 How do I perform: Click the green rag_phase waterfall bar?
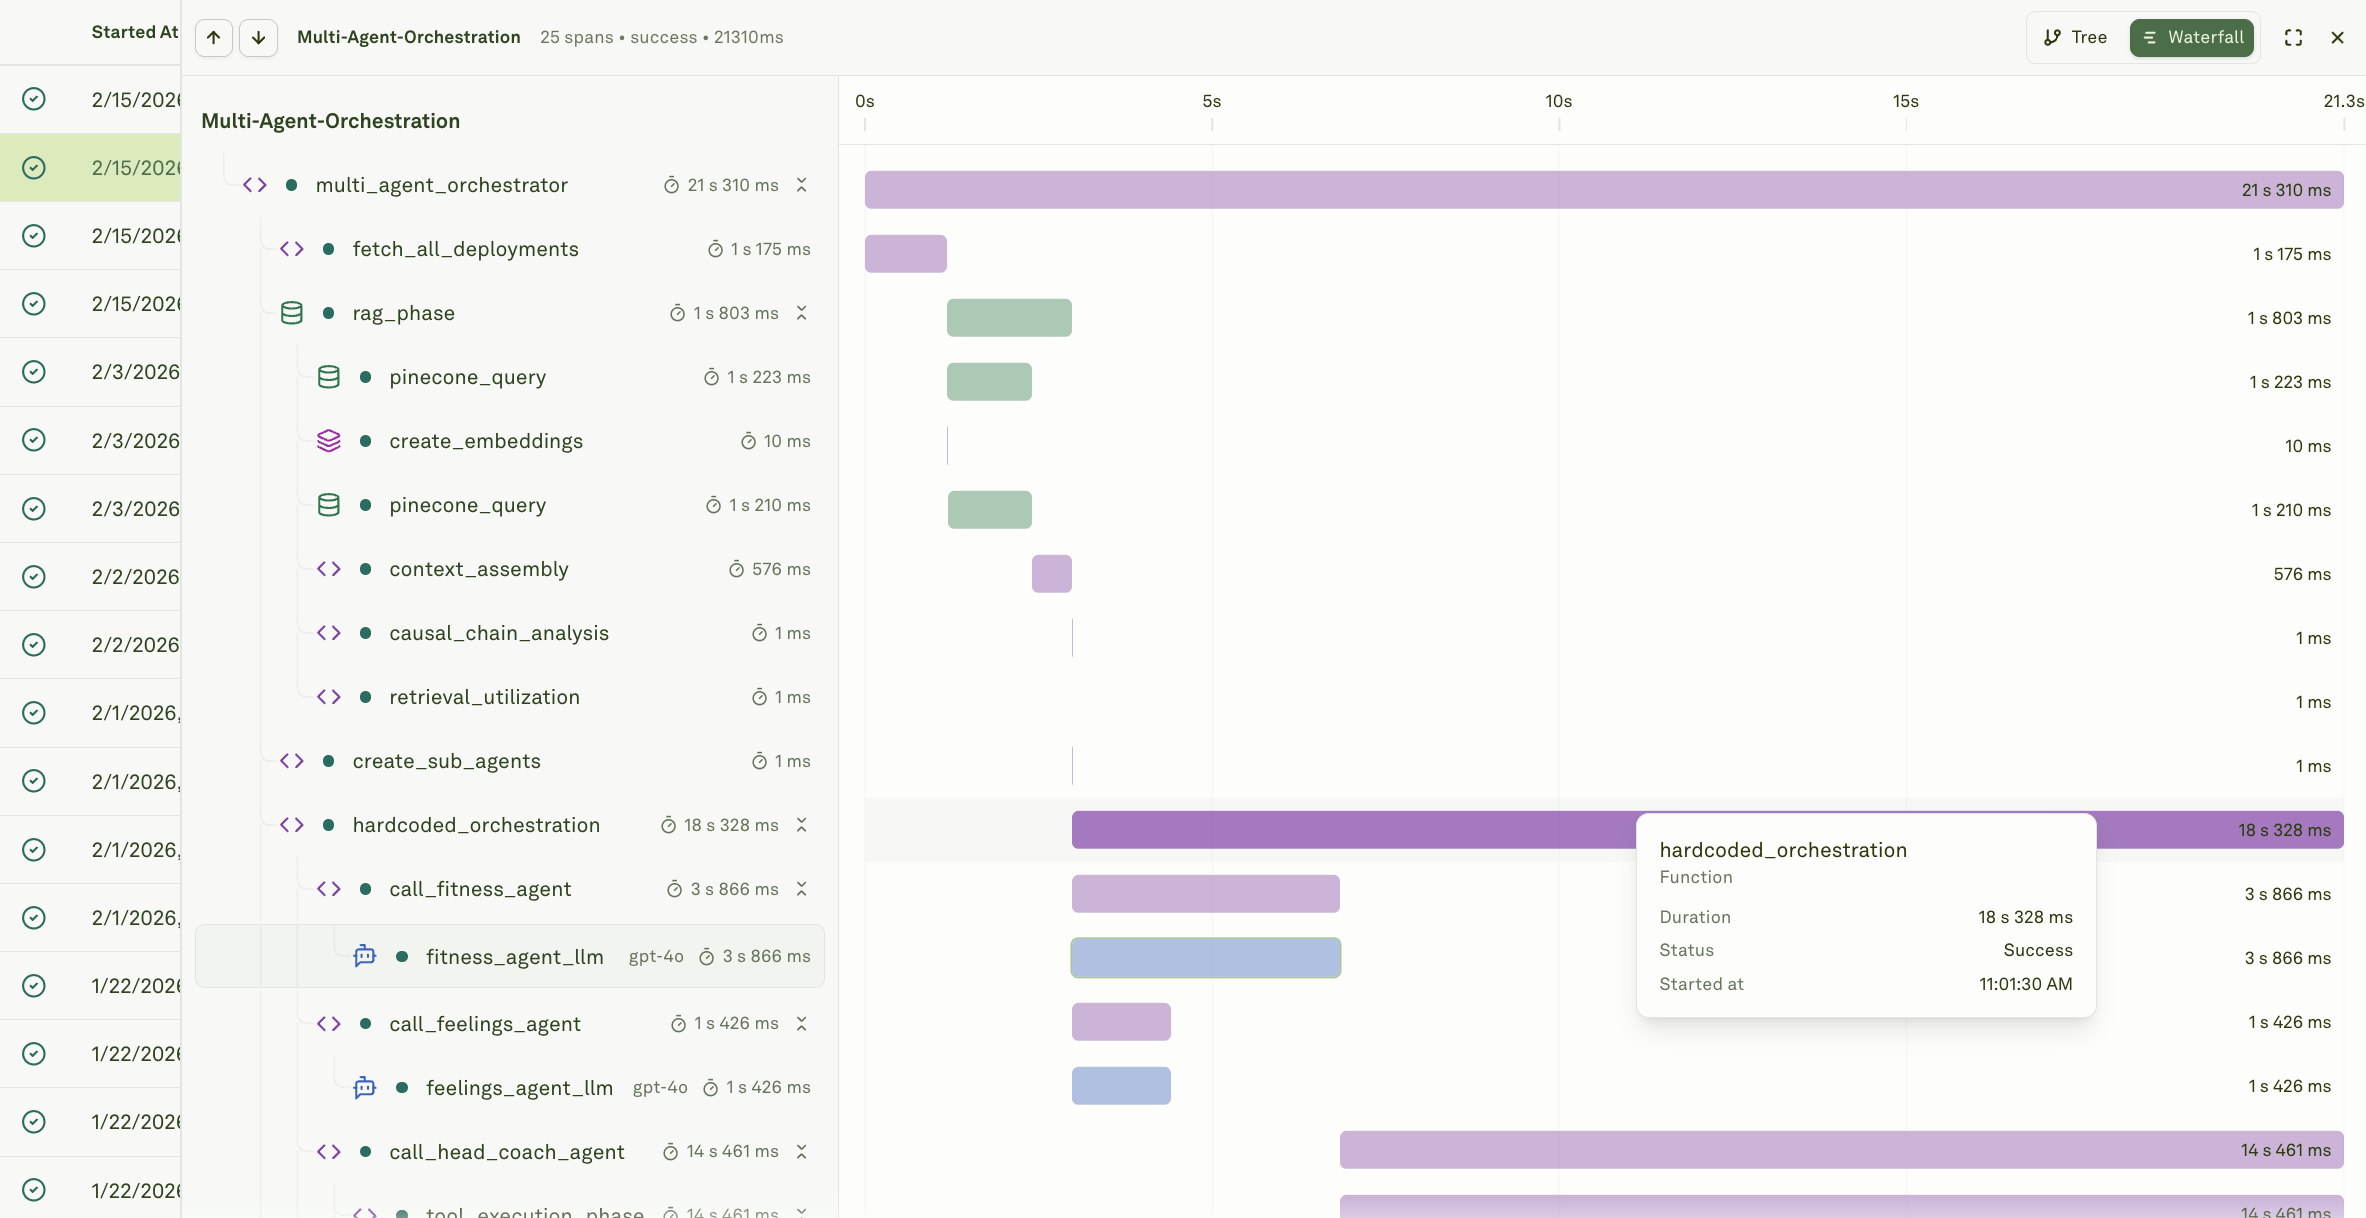[x=1009, y=318]
